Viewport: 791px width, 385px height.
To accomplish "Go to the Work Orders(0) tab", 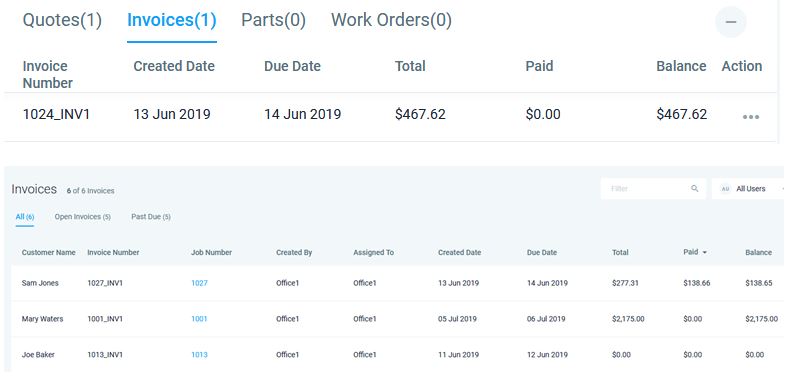I will 391,20.
